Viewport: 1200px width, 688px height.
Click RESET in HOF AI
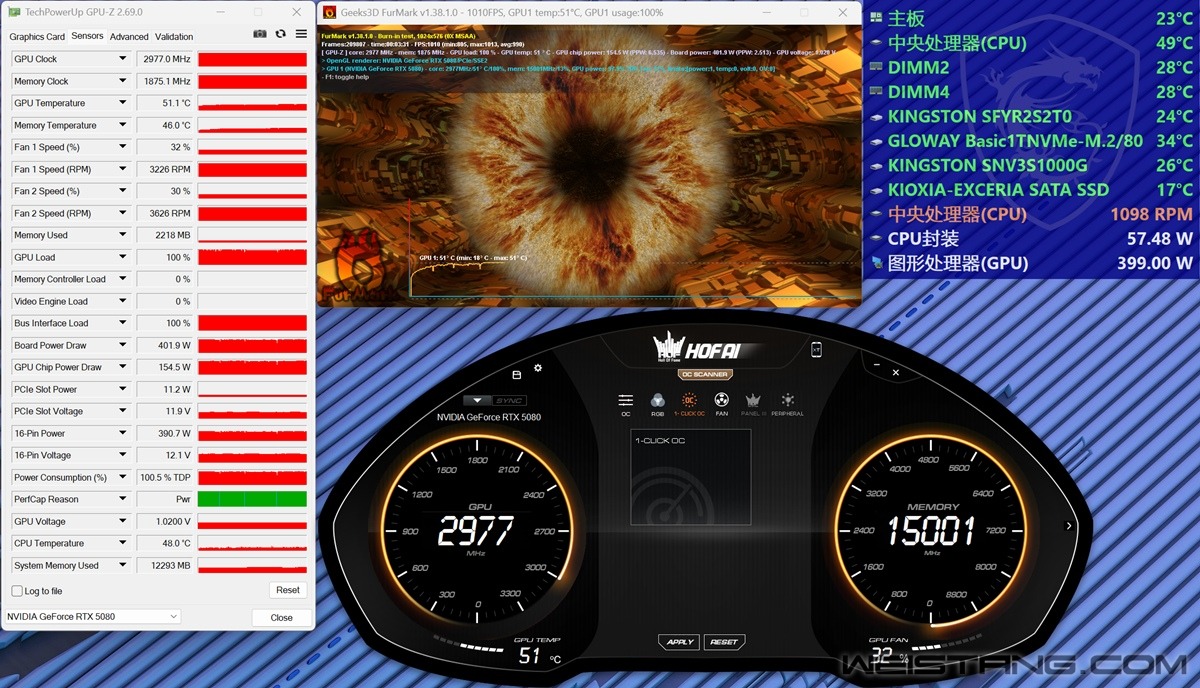click(724, 642)
